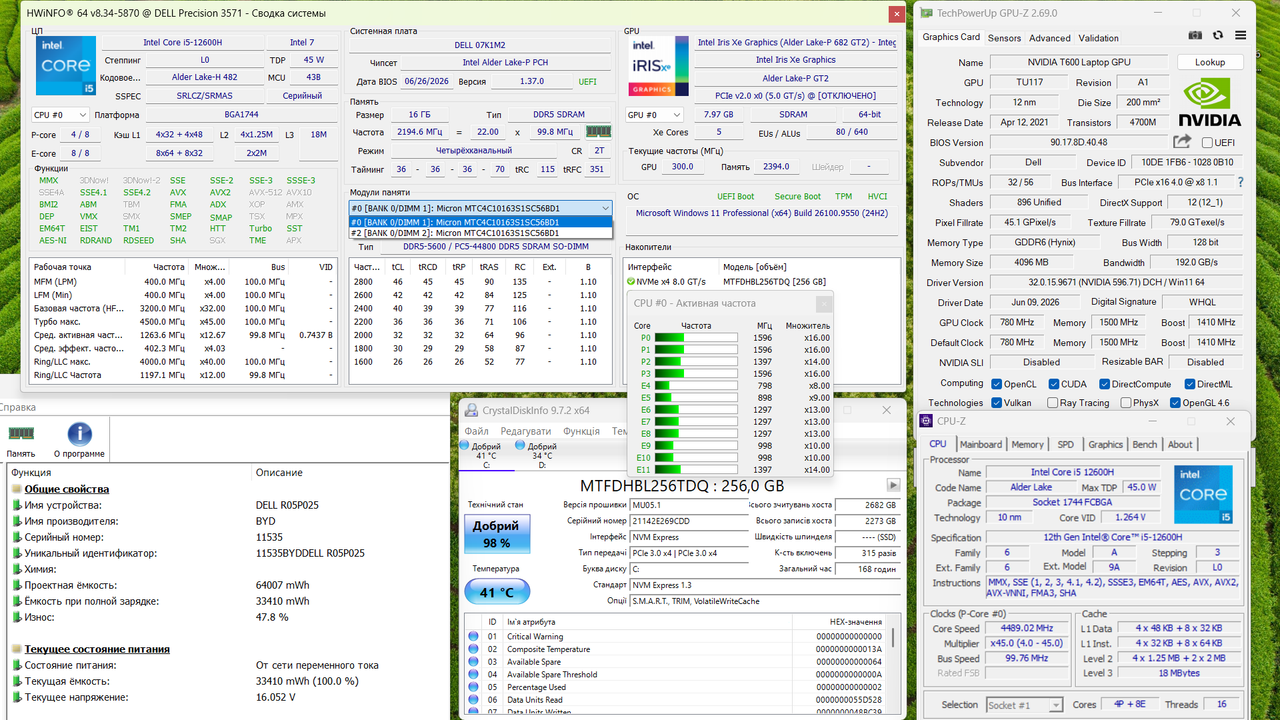The height and width of the screenshot is (720, 1280).
Task: Click the GPU-Z refresh icon
Action: pyautogui.click(x=1216, y=36)
